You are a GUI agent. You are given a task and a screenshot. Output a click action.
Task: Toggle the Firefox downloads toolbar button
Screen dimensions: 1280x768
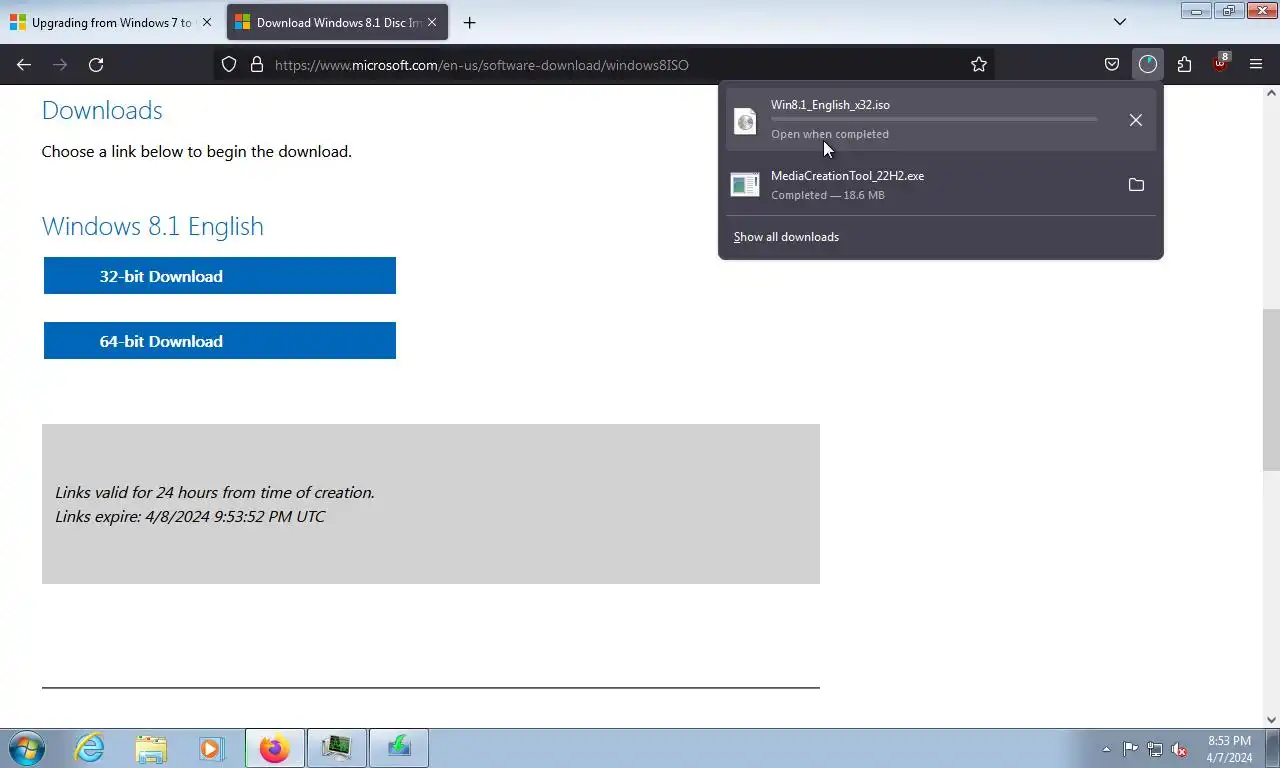coord(1148,64)
